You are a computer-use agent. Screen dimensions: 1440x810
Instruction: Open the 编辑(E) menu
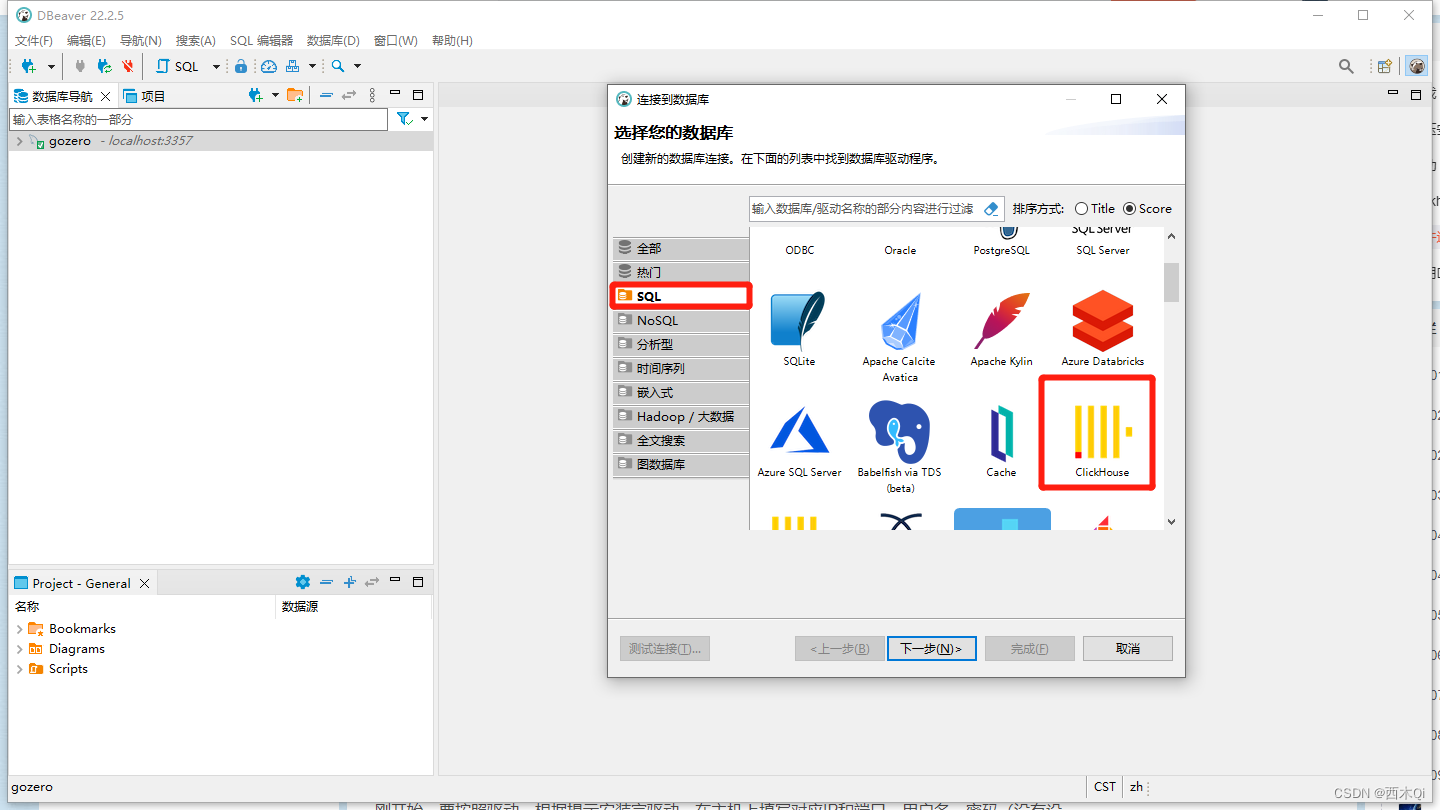pyautogui.click(x=86, y=40)
